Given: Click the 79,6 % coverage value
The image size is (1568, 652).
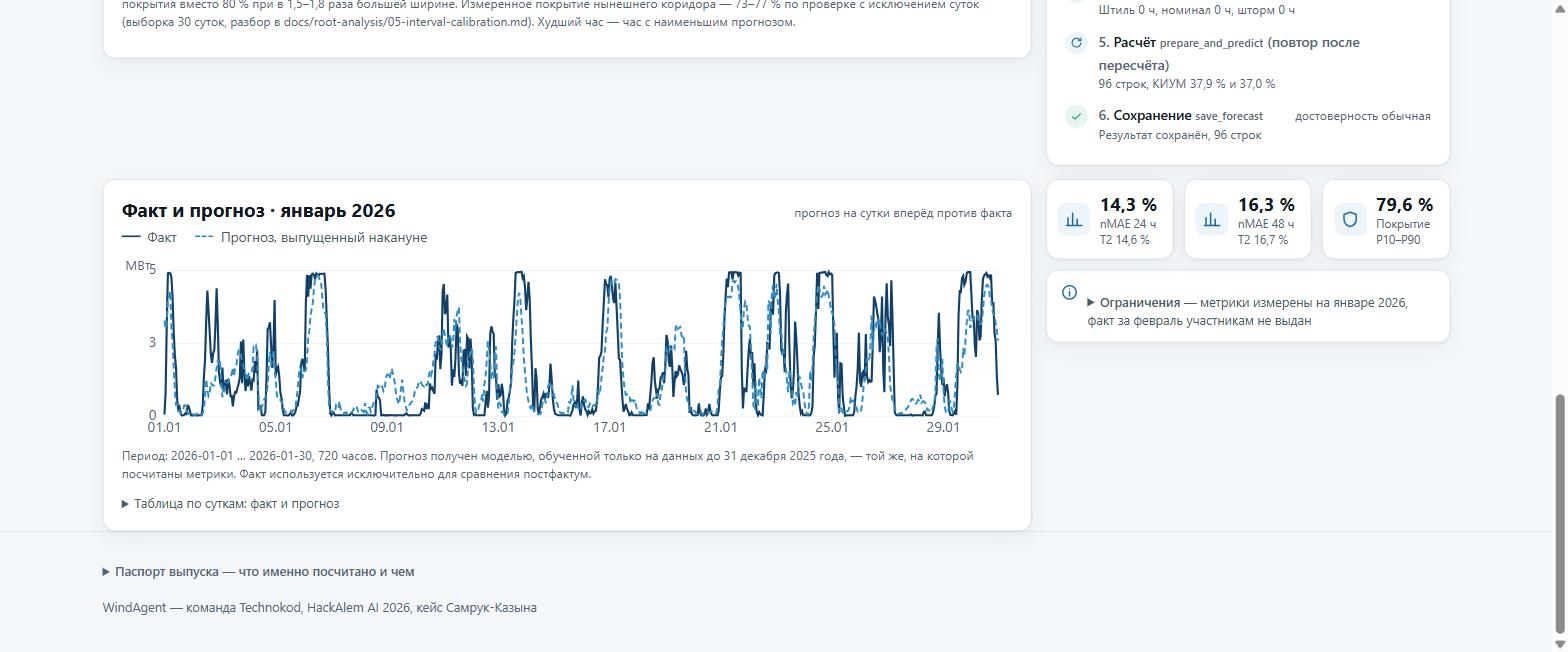Looking at the screenshot, I should 1404,205.
